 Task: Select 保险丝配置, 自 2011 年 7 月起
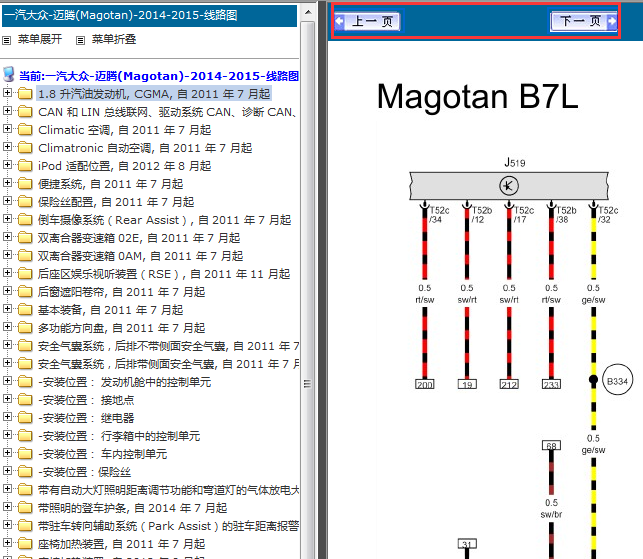pos(116,202)
